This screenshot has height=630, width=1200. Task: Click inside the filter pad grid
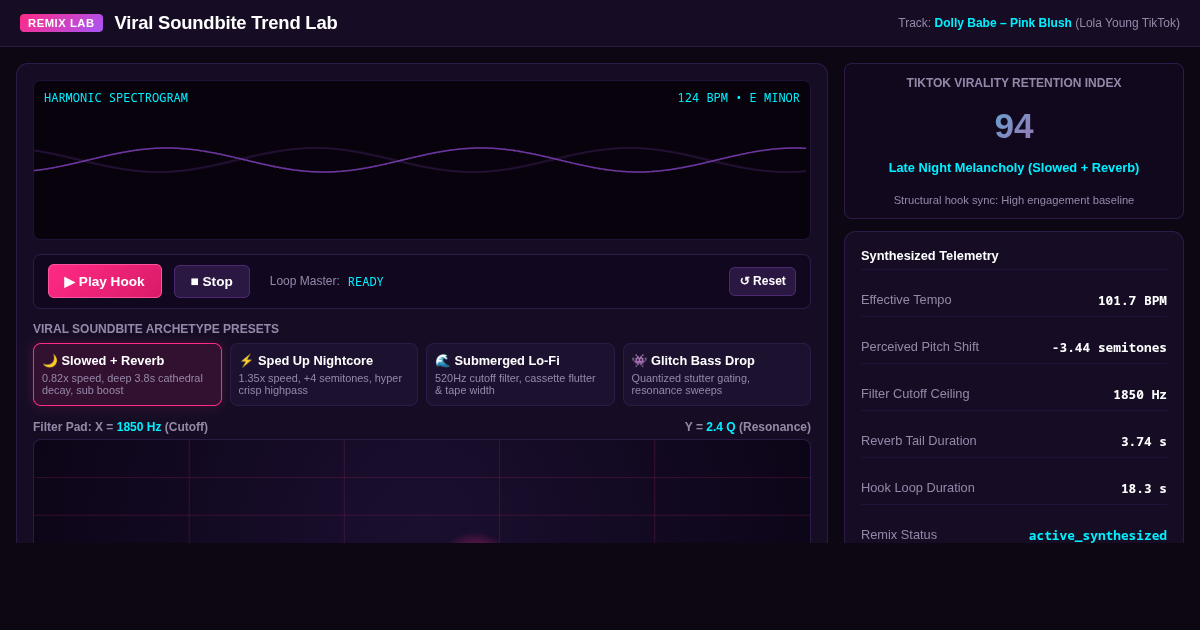(422, 491)
